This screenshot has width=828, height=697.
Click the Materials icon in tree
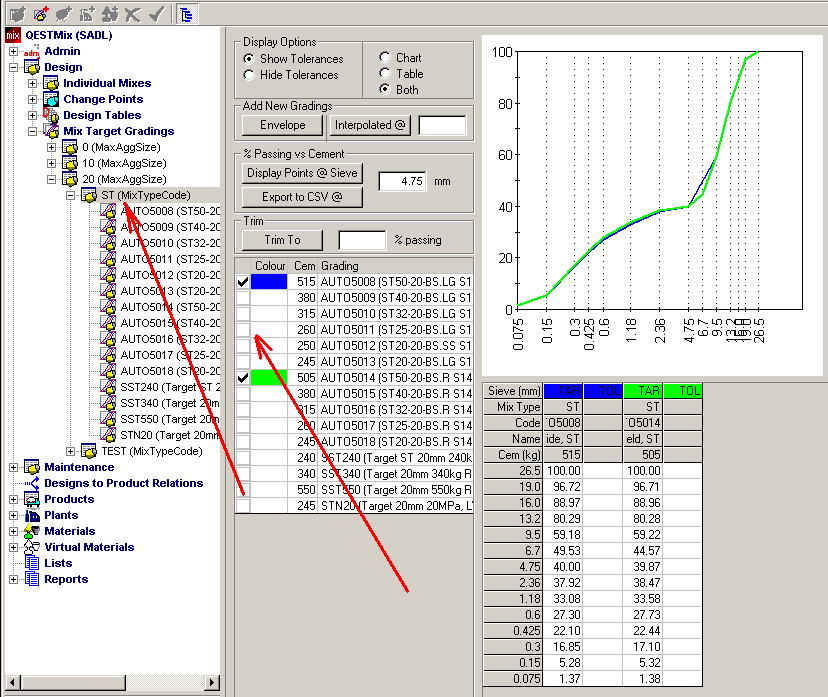(31, 531)
